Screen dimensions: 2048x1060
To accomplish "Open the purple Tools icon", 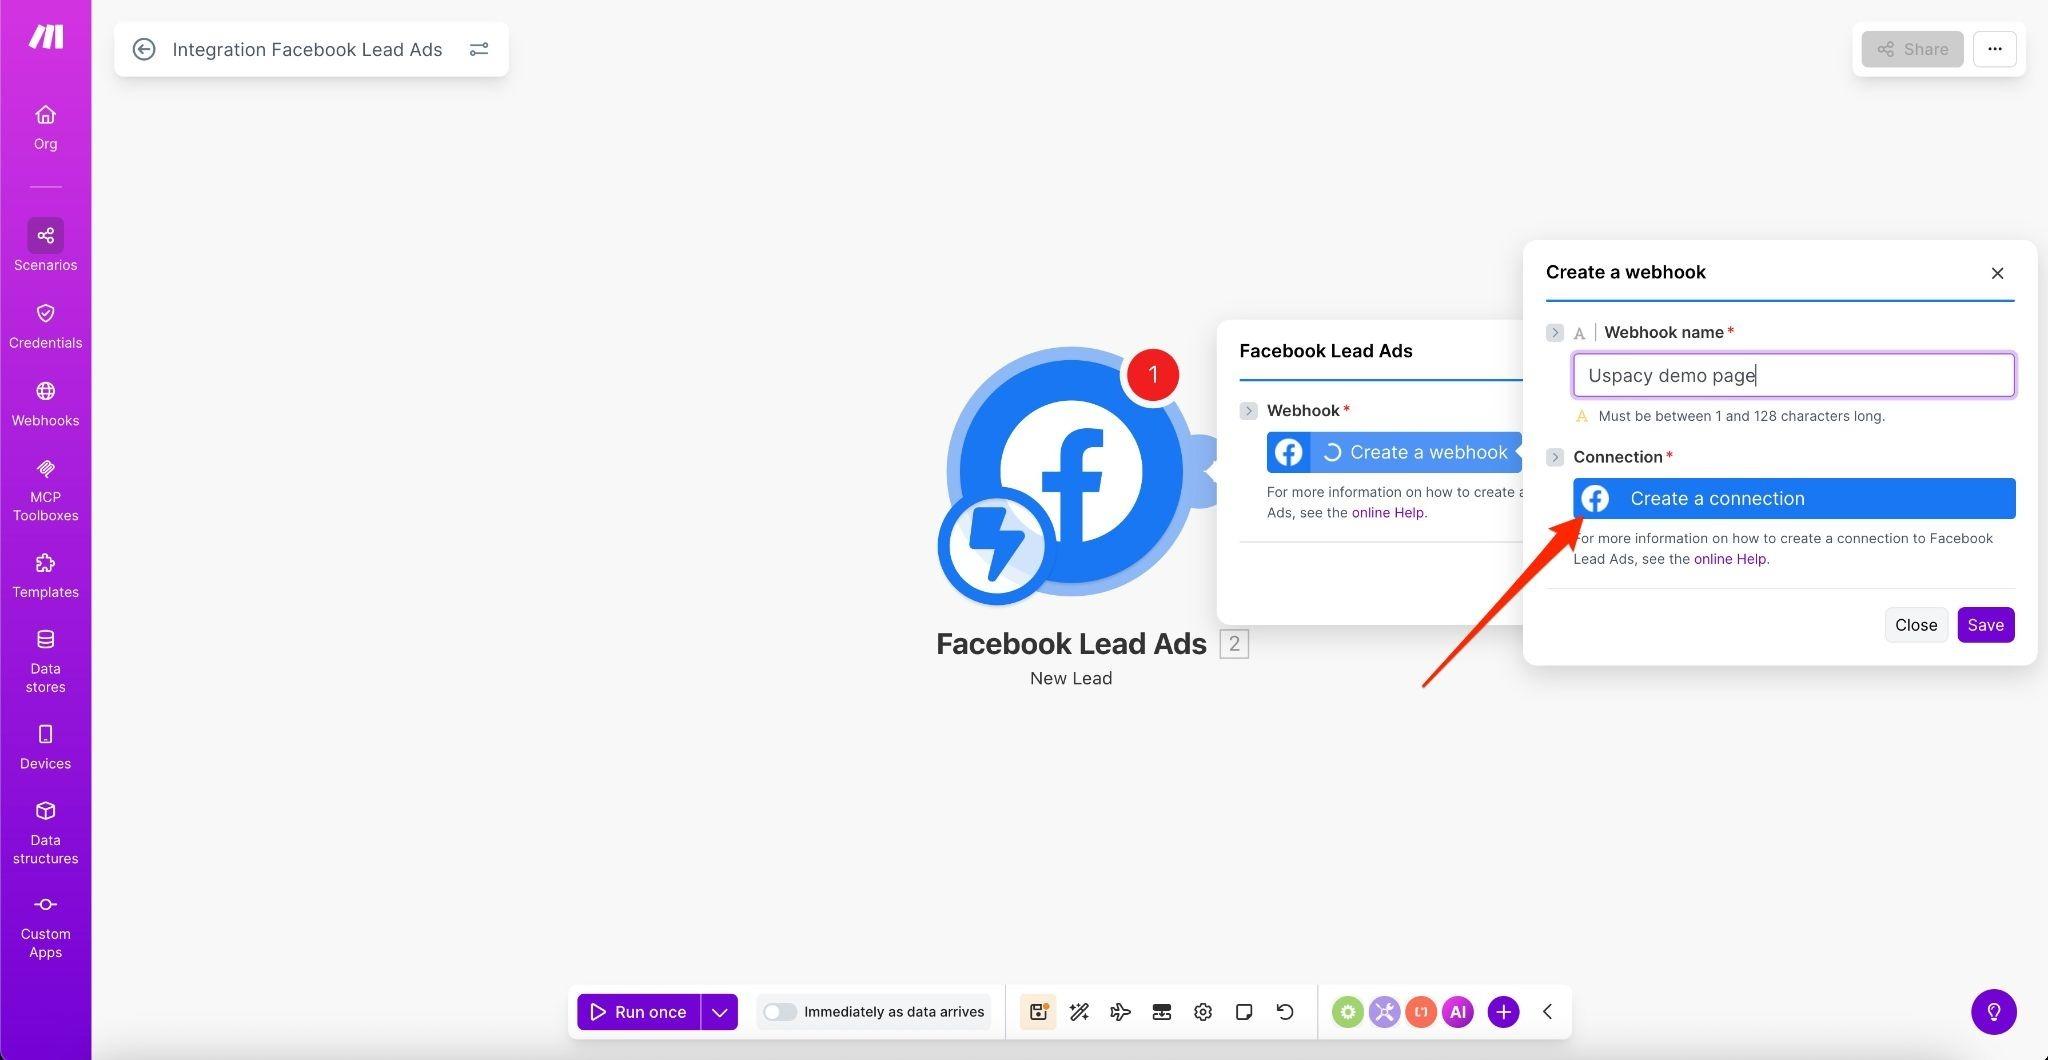I will (1384, 1012).
